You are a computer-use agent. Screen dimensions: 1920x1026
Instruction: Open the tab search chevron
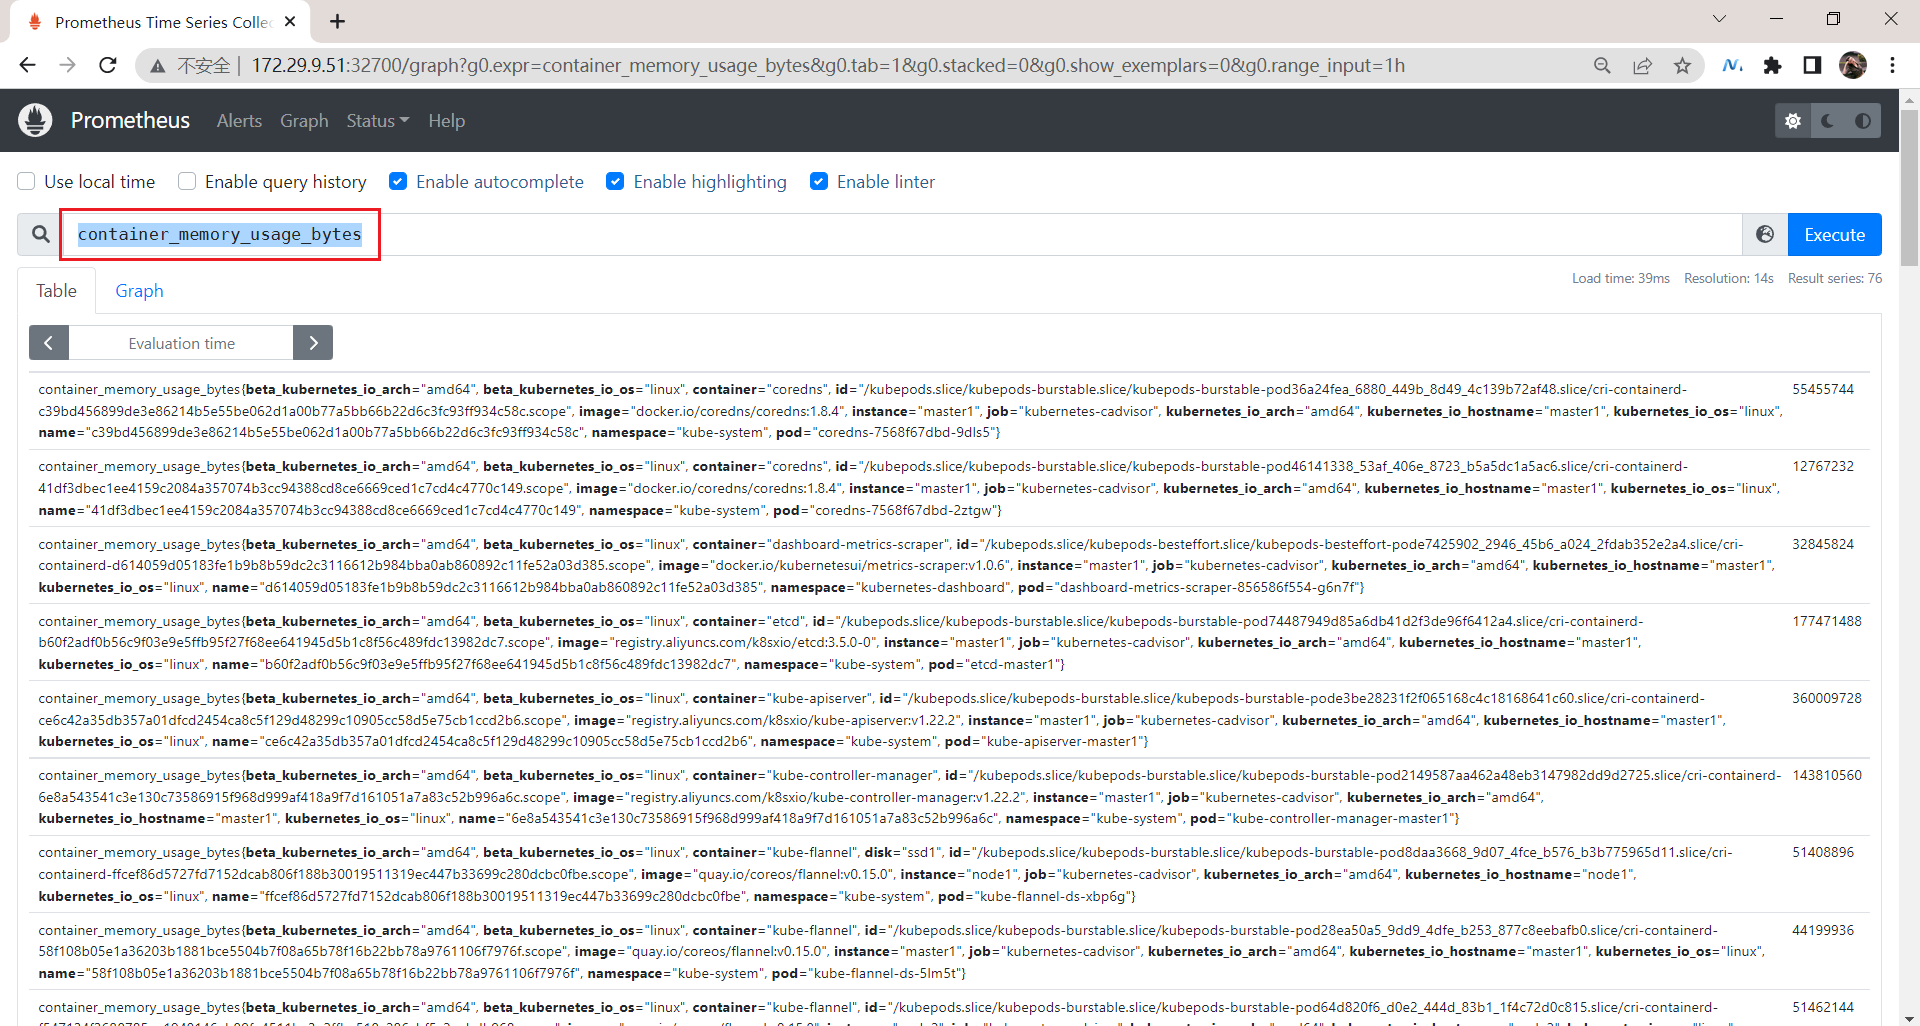(1719, 19)
